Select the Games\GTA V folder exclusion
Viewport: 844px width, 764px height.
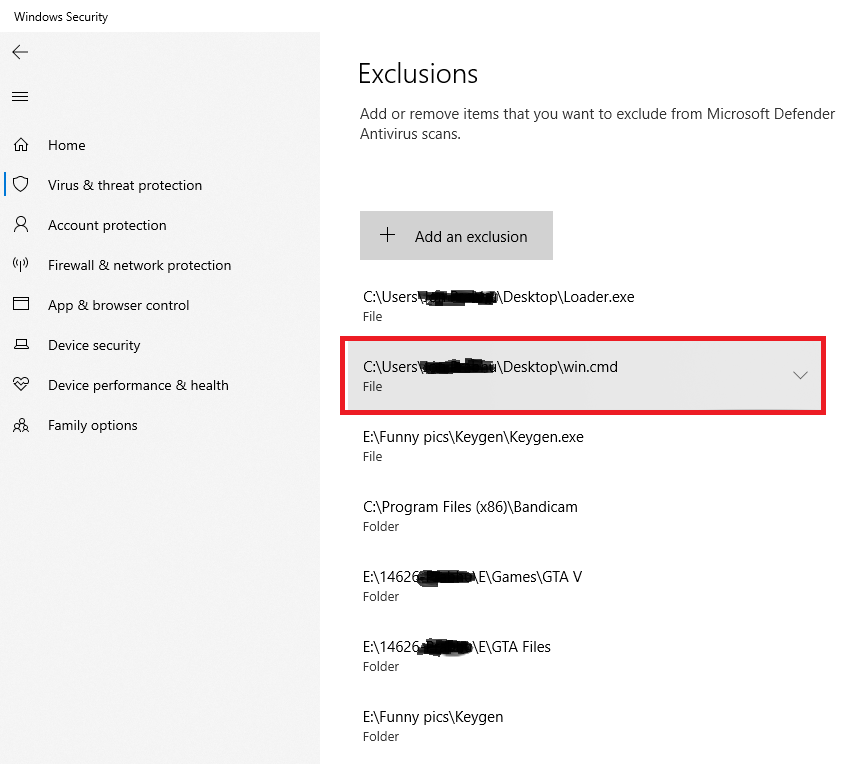pos(583,585)
